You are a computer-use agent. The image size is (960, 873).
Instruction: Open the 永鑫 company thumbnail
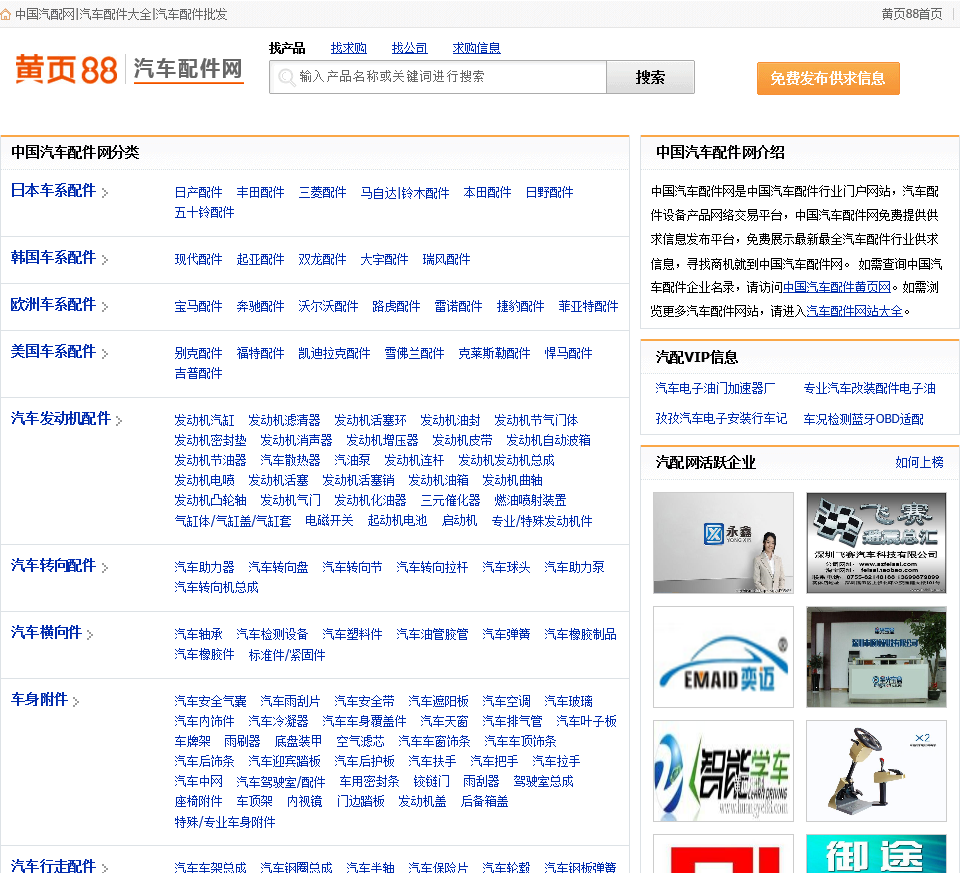(x=723, y=543)
